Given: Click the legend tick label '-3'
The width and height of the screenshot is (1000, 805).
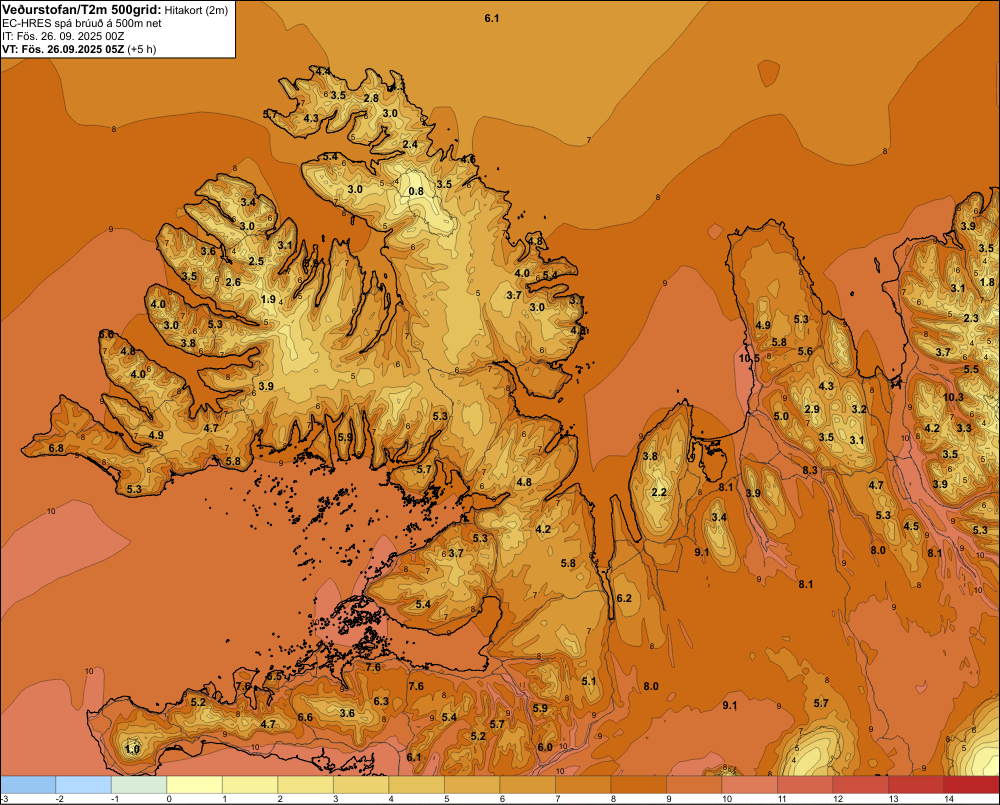Looking at the screenshot, I should tap(4, 799).
